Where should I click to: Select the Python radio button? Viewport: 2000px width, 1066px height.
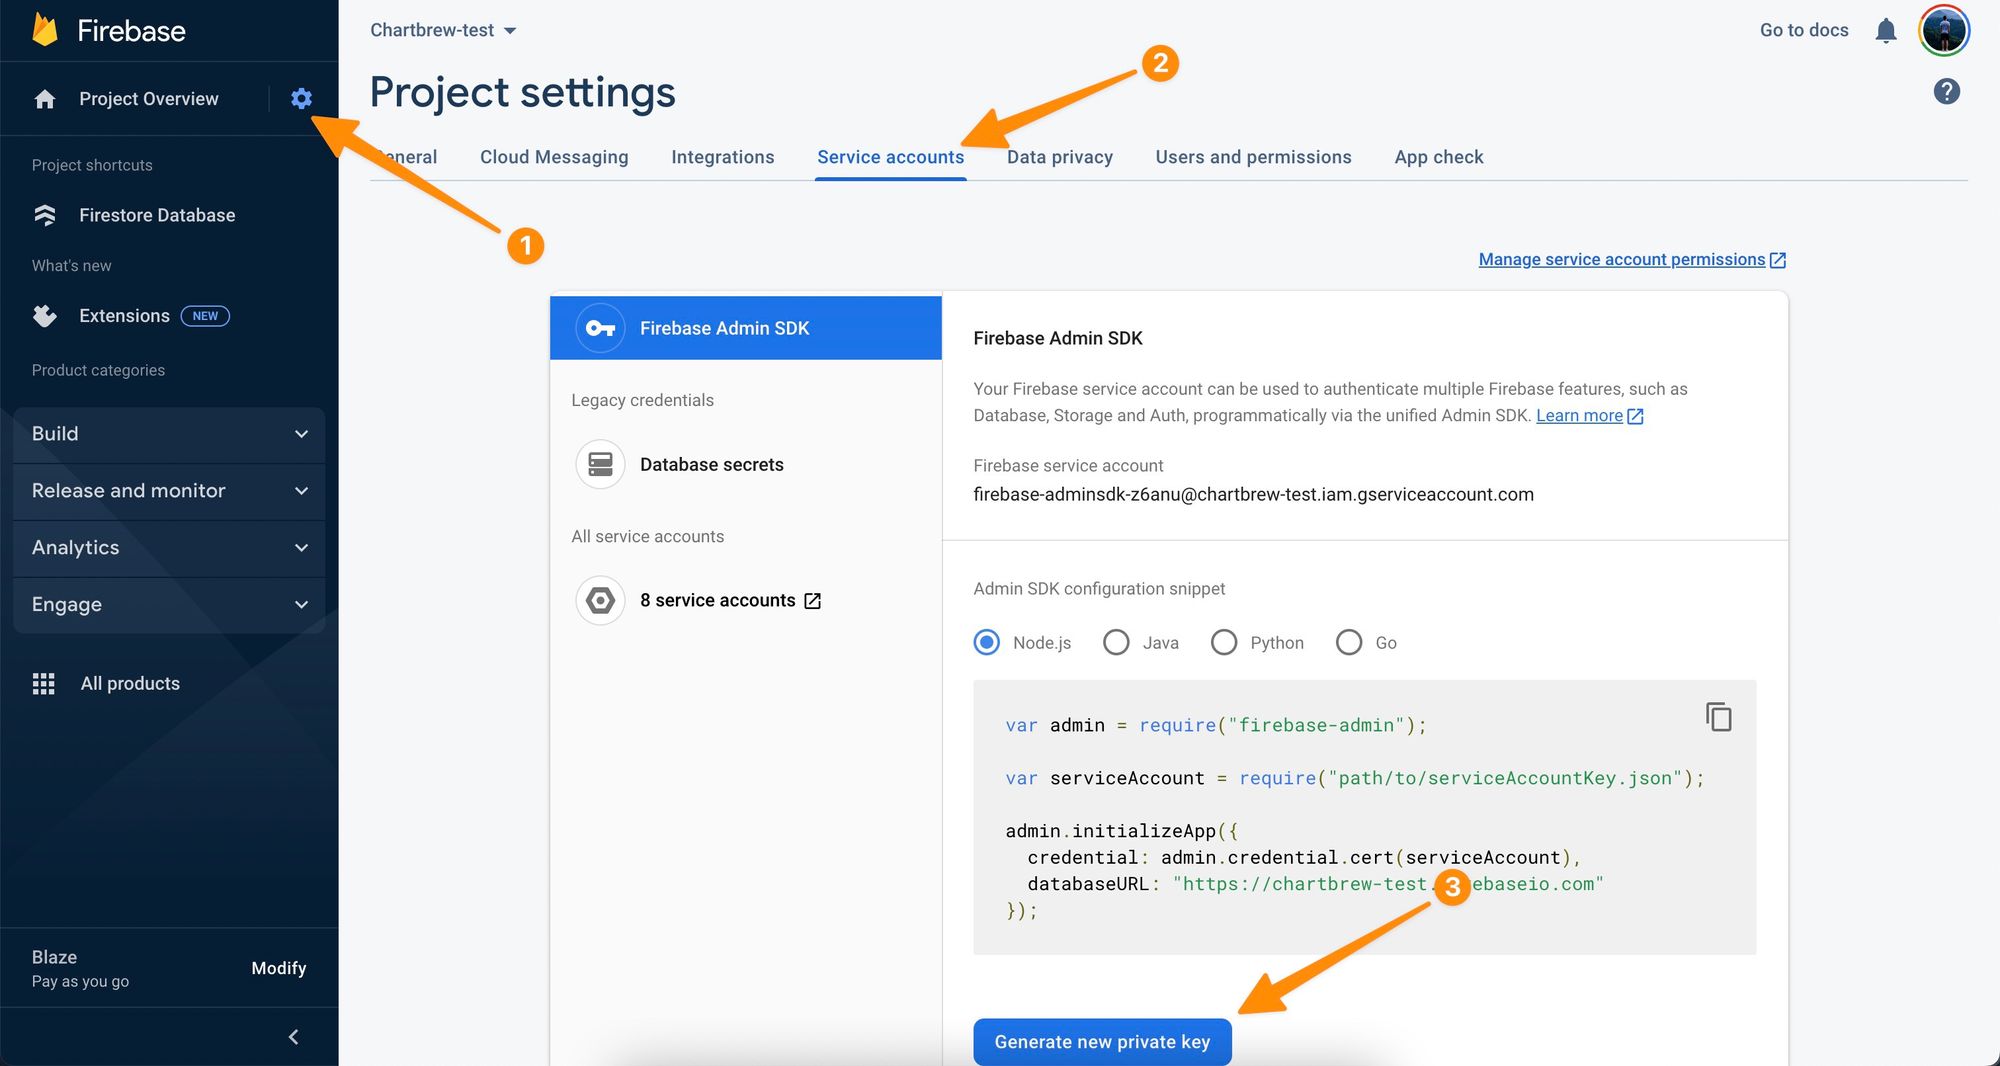click(1224, 642)
